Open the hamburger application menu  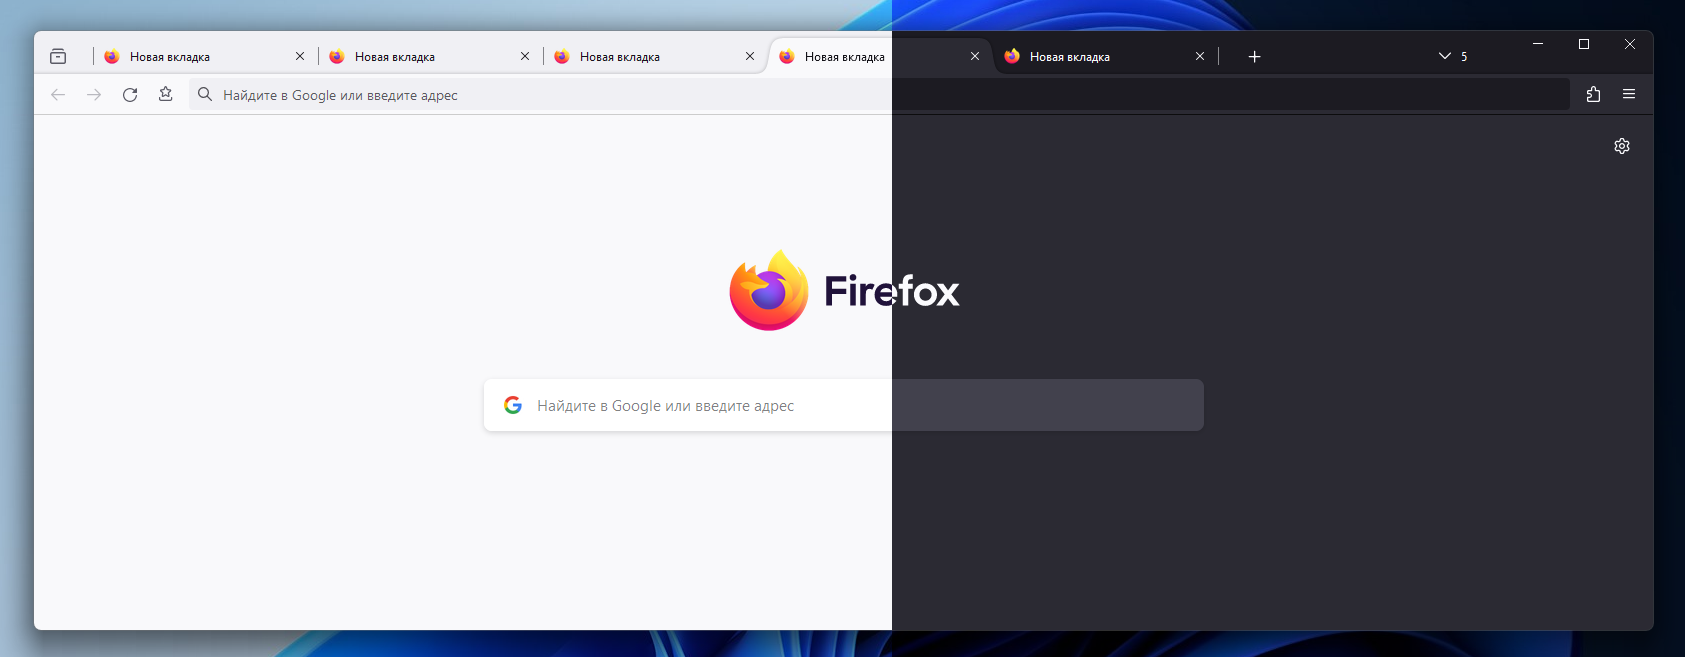(x=1629, y=94)
